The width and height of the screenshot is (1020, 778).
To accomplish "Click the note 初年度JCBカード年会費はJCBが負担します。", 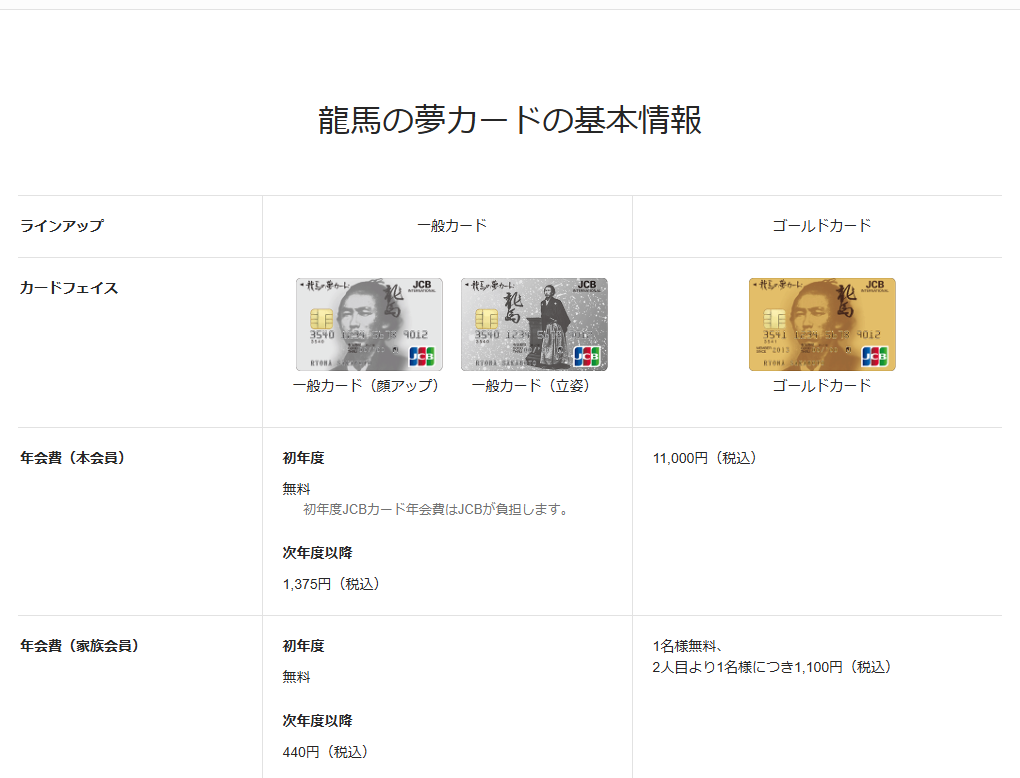I will (438, 509).
